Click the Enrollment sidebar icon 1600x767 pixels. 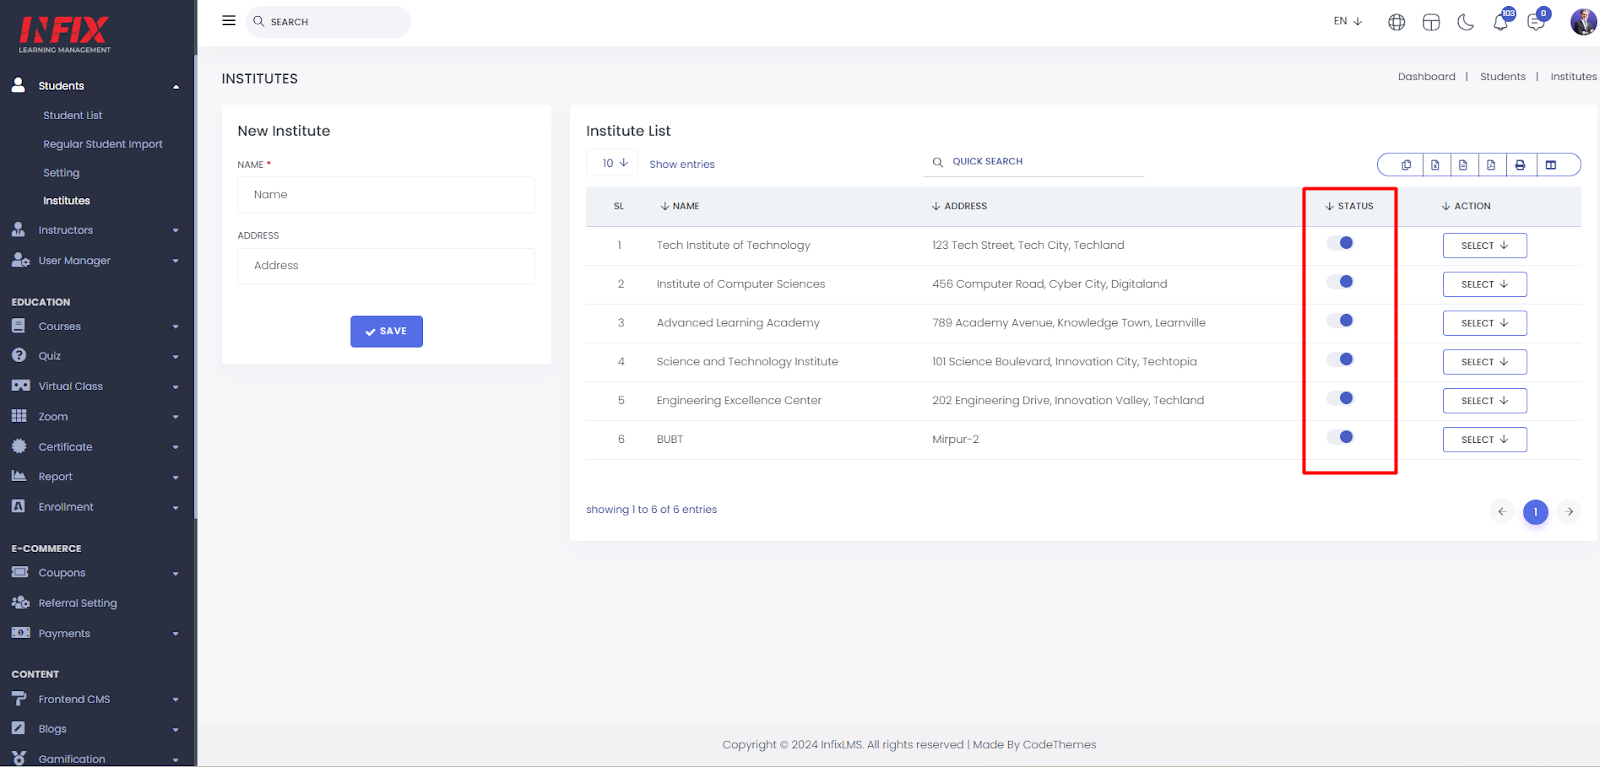coord(19,506)
